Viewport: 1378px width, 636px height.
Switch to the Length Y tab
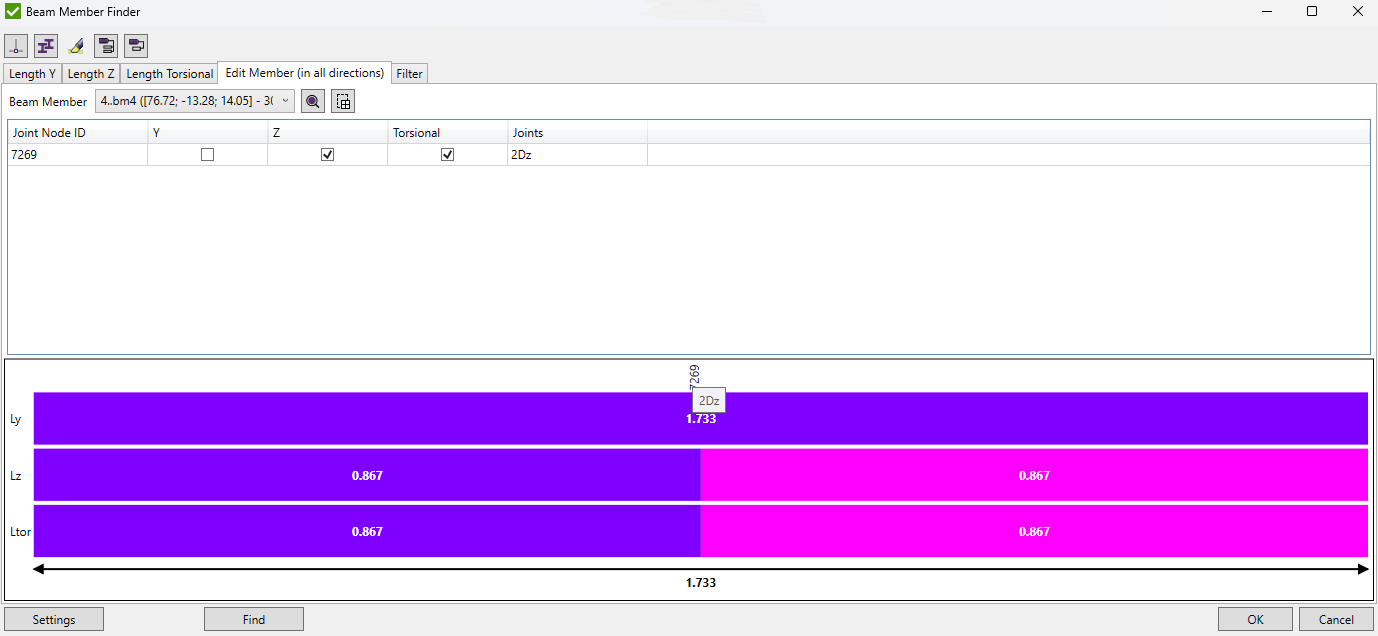[x=32, y=74]
